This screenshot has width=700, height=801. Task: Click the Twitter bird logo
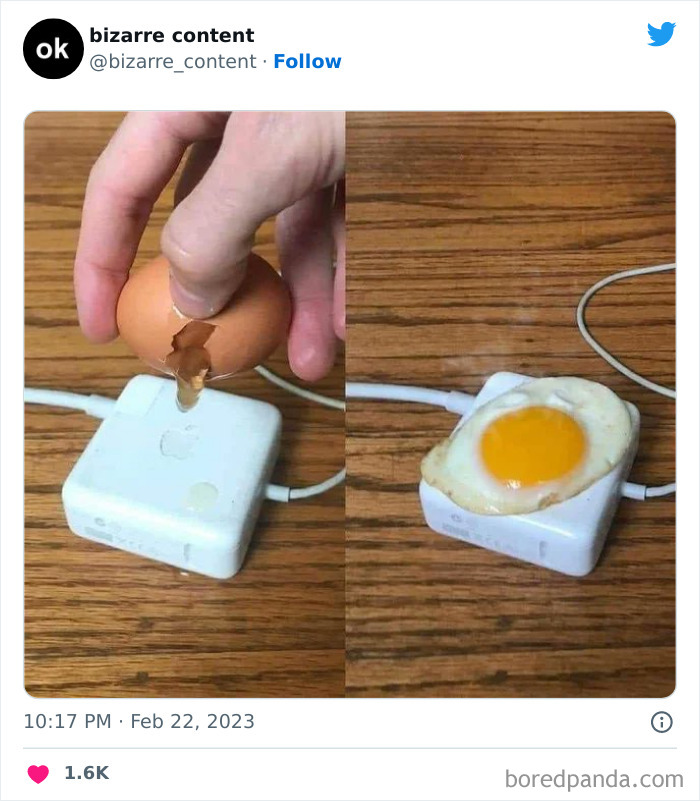click(661, 34)
